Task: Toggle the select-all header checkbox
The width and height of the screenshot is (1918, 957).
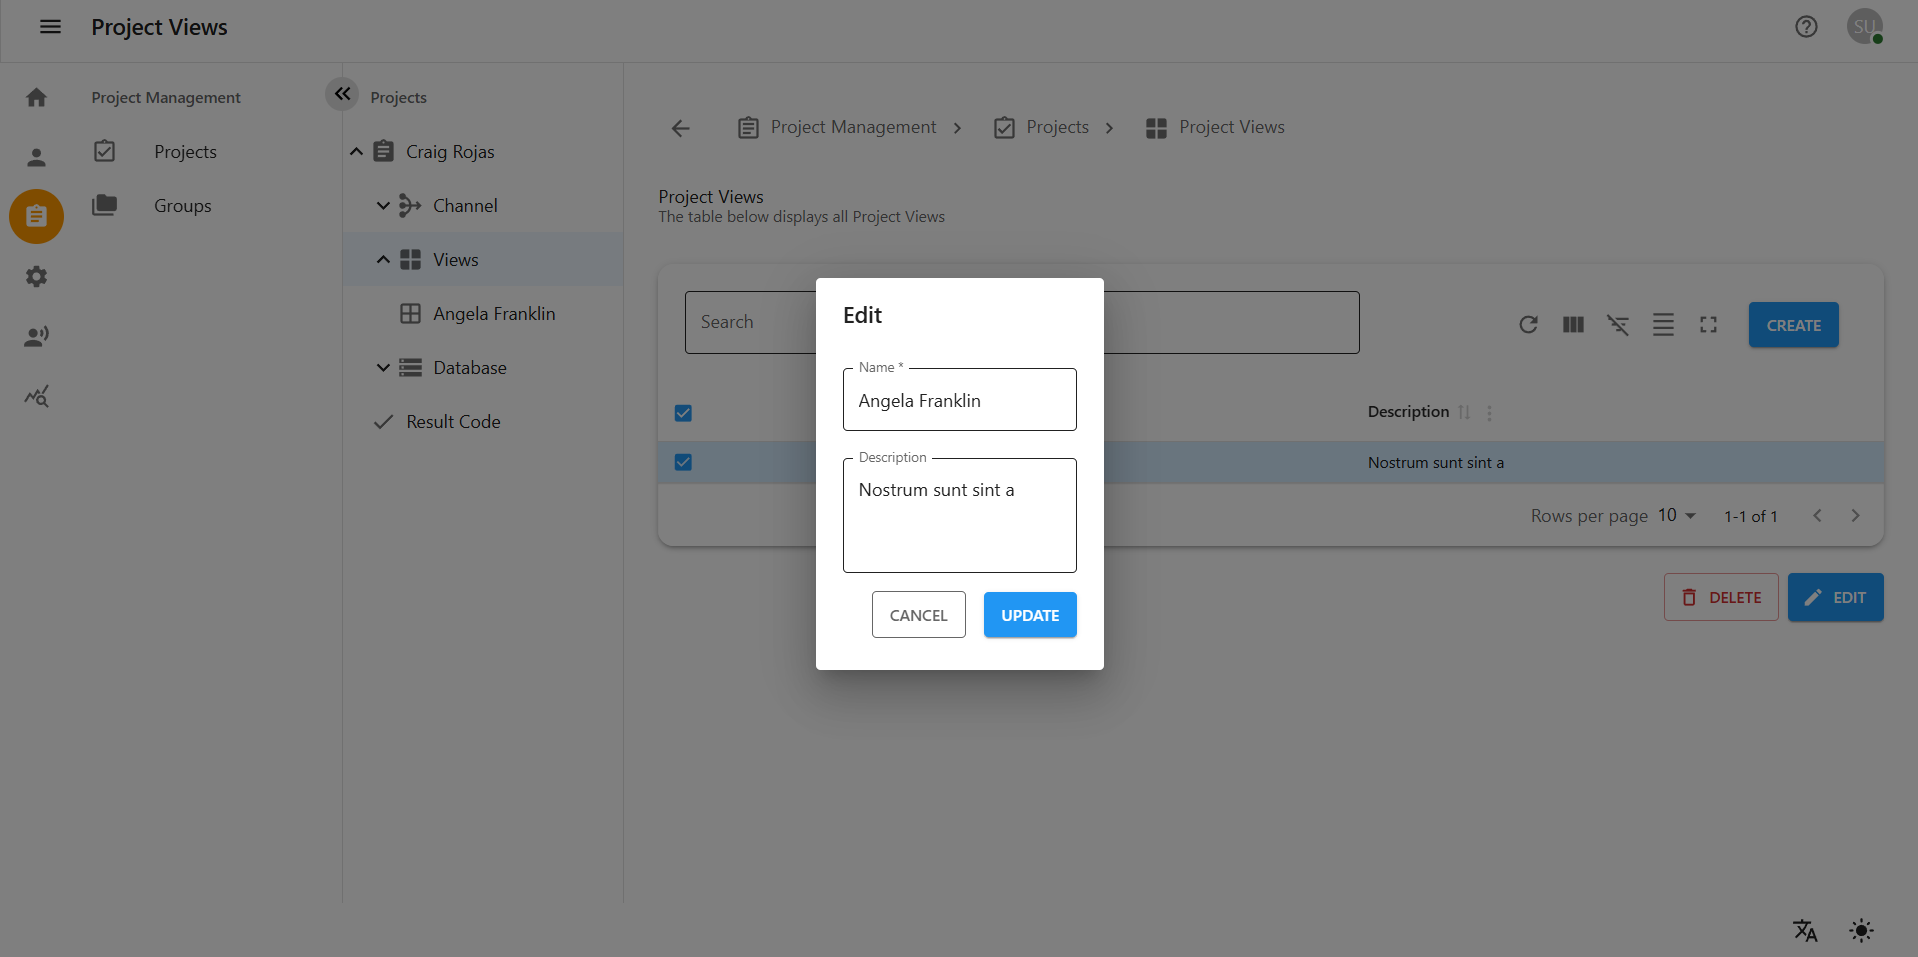Action: tap(683, 413)
